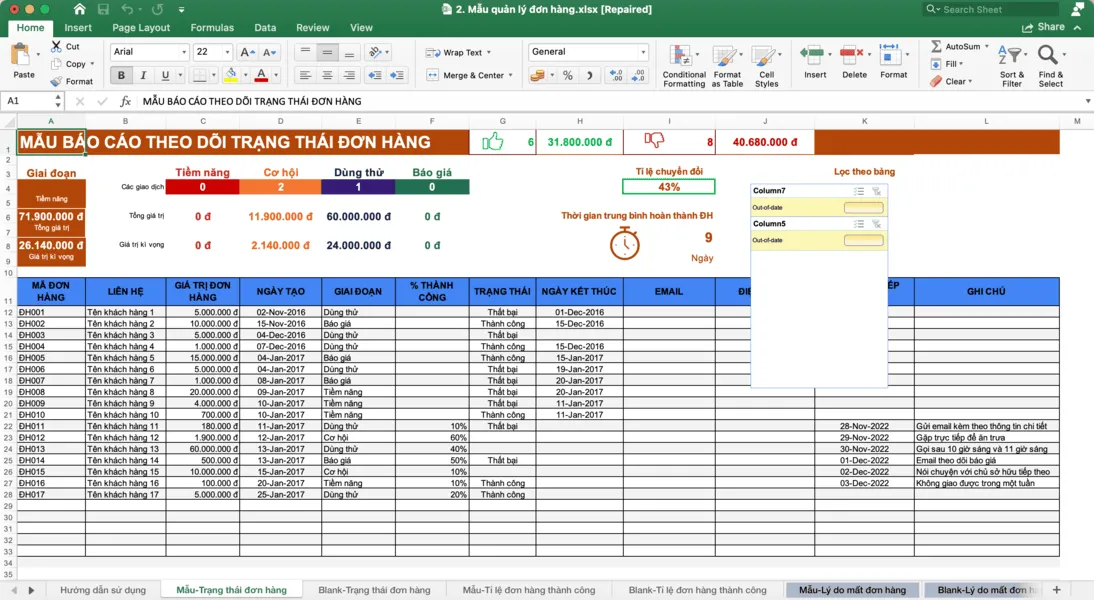
Task: Toggle multi-select on the Column7 slicer
Action: (x=858, y=191)
